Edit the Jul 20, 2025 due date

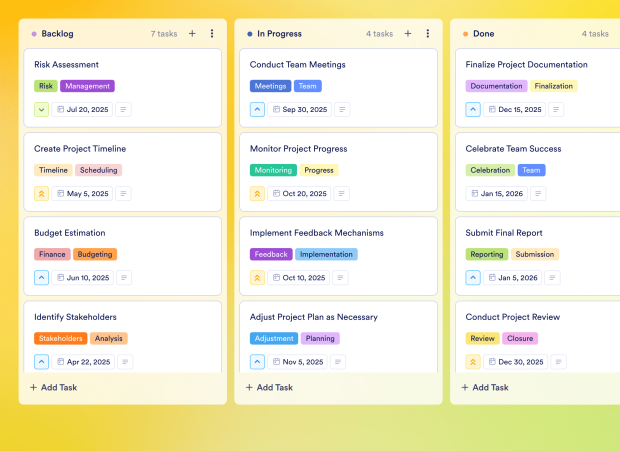pos(82,109)
